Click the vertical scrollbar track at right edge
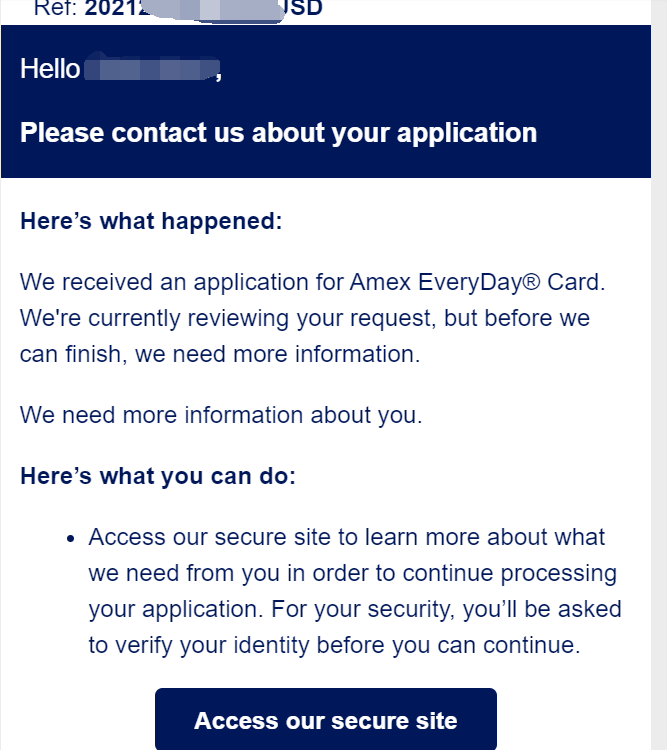Screen dimensions: 667x750 coord(659,375)
